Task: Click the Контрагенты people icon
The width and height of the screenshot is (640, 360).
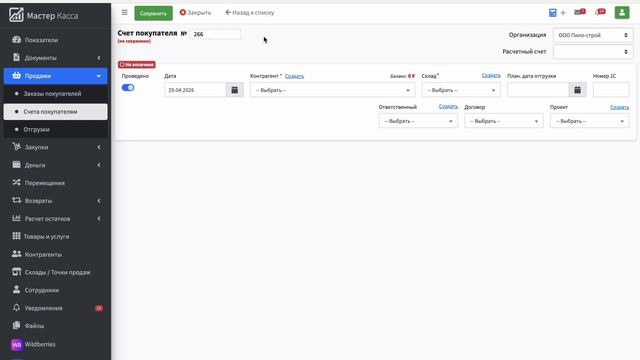Action: pyautogui.click(x=16, y=254)
